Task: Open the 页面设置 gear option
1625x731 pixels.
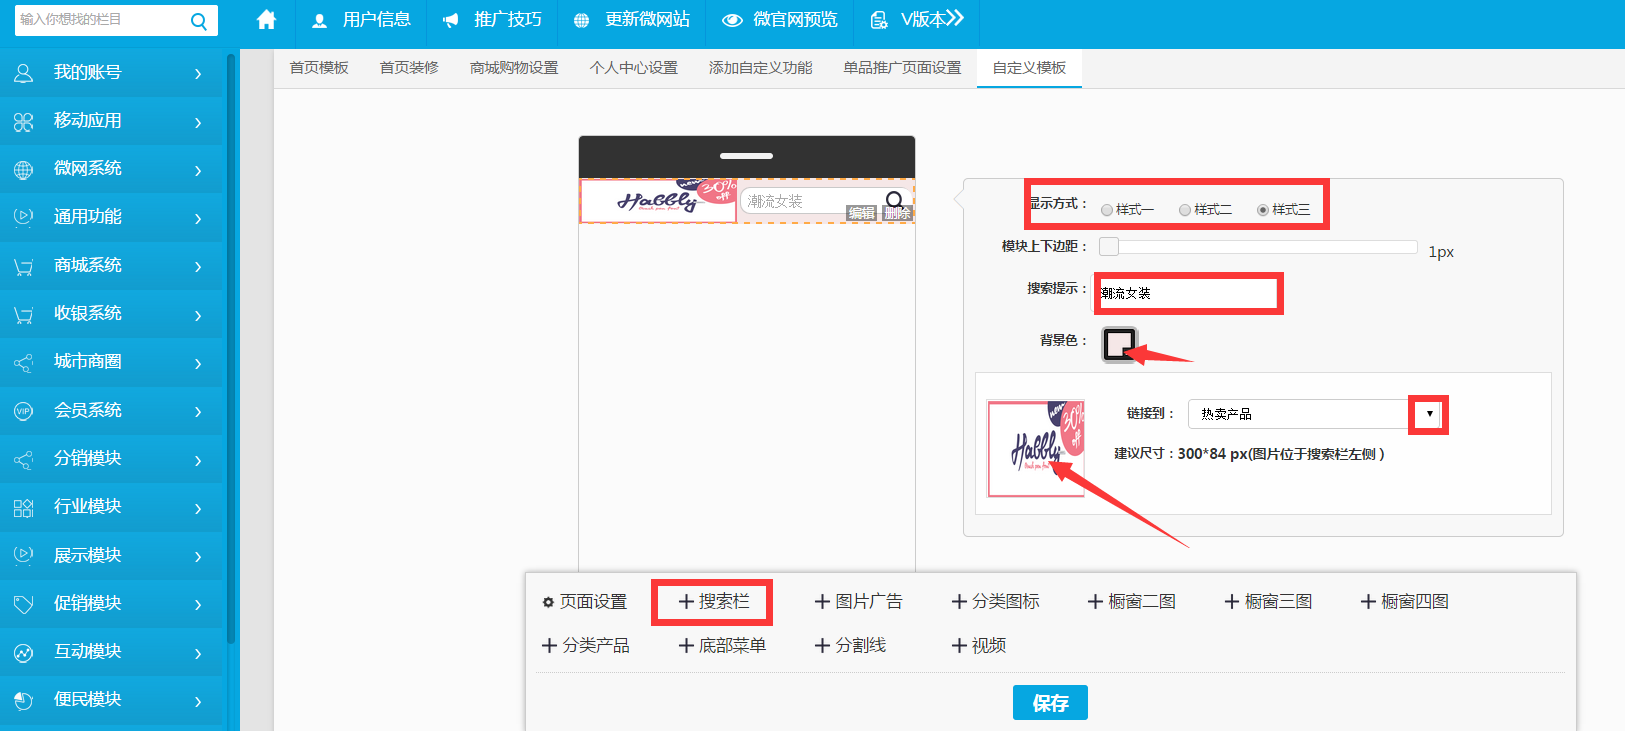Action: [585, 602]
